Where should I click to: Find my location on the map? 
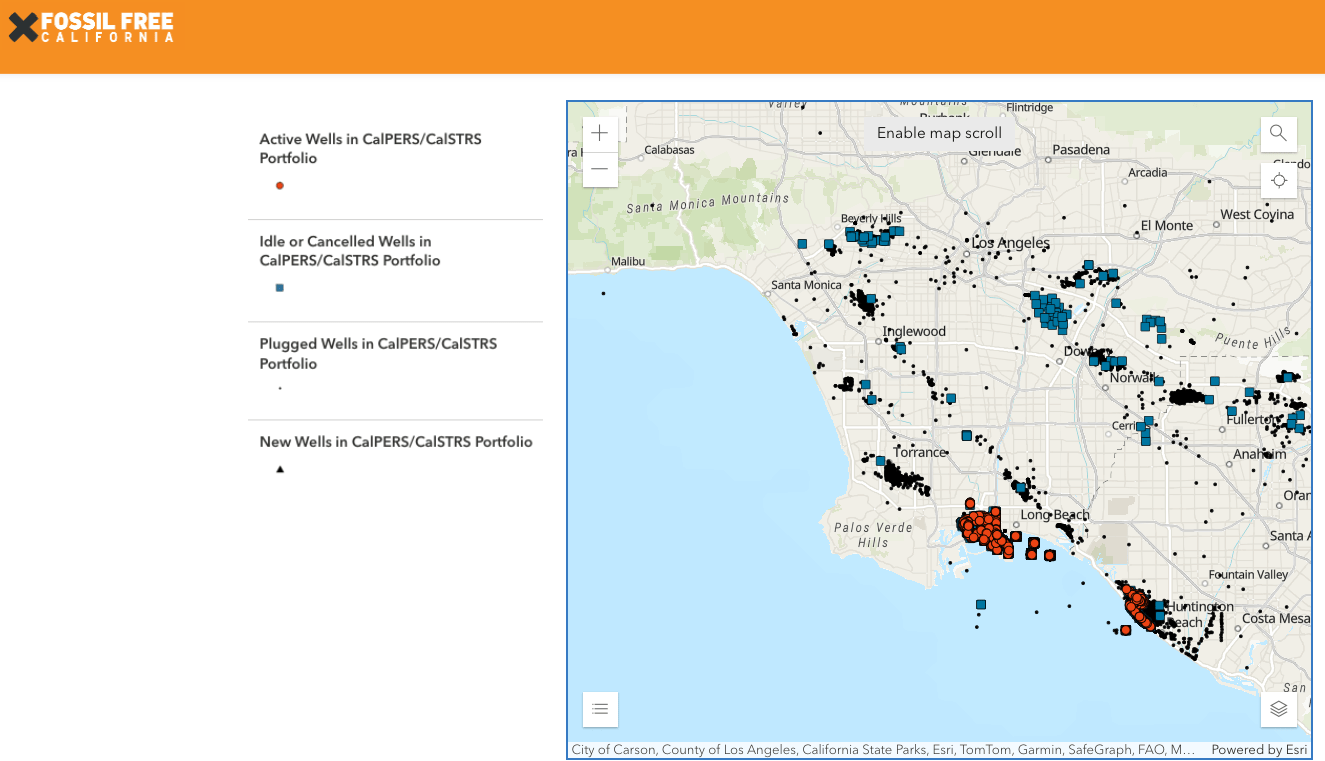tap(1278, 181)
